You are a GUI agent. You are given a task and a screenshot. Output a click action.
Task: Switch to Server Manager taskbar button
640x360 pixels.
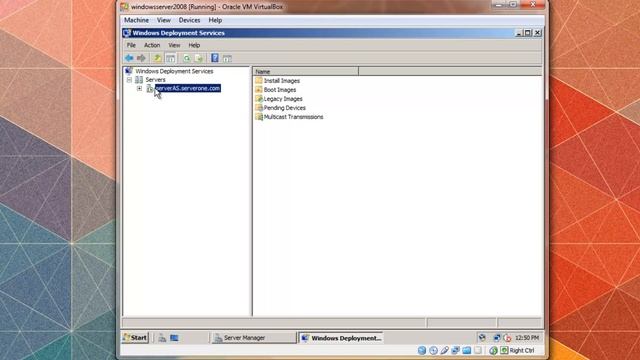click(x=254, y=338)
